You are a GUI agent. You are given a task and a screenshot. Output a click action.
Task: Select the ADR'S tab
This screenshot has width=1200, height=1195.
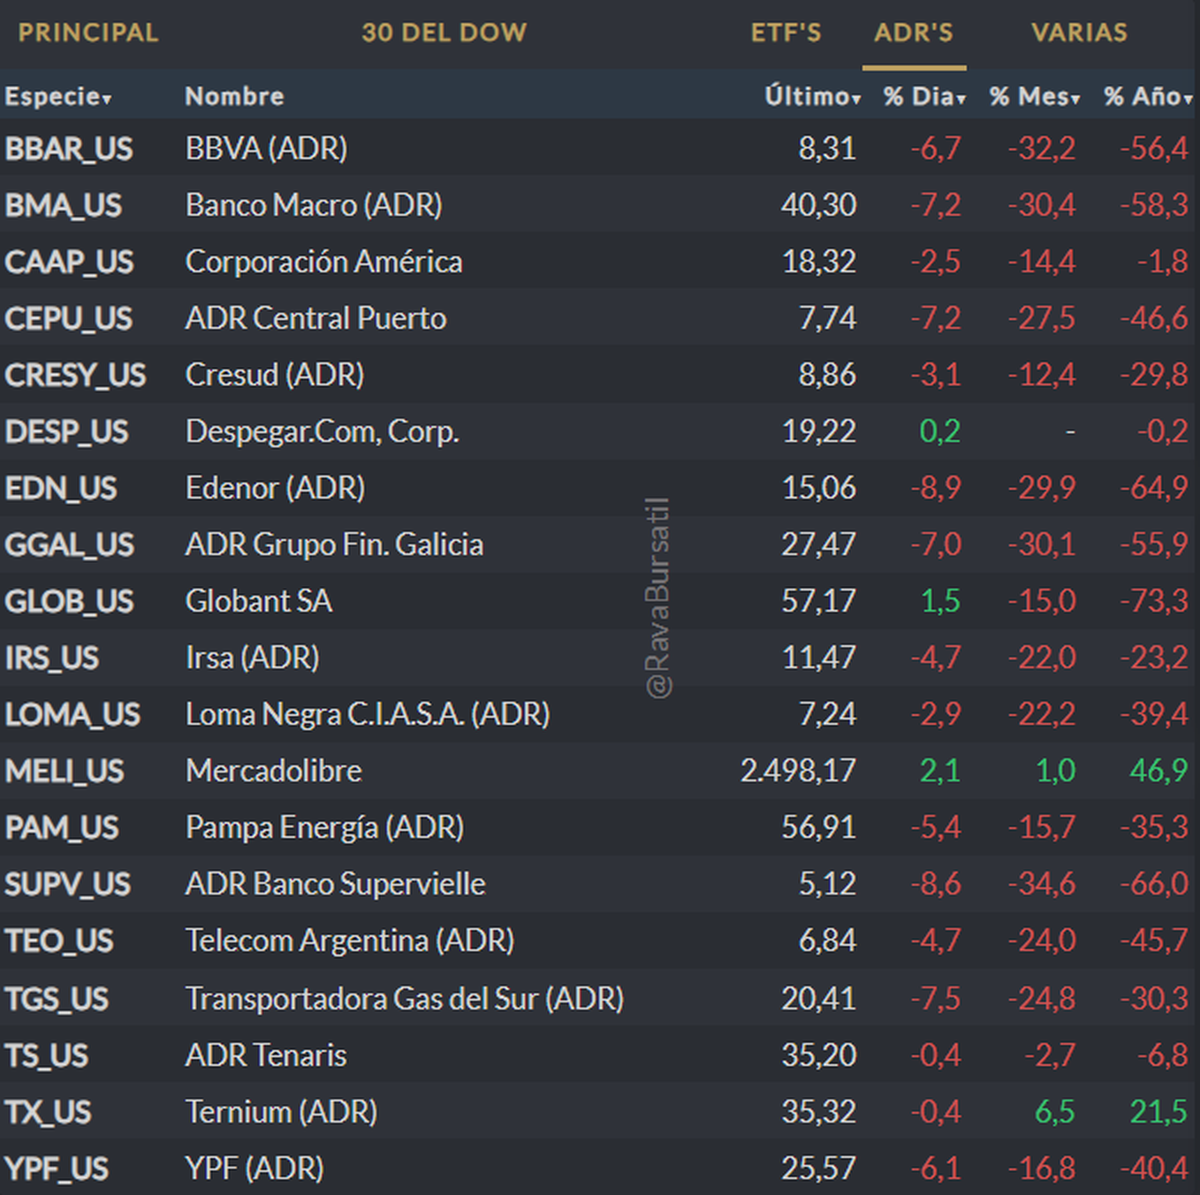tap(914, 32)
